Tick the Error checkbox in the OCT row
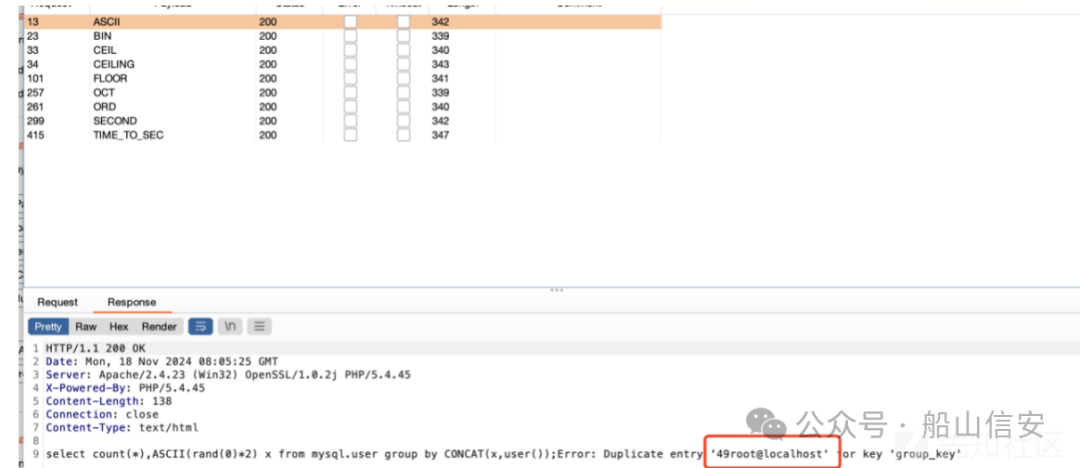Screen dimensions: 1080x468 (x=351, y=92)
